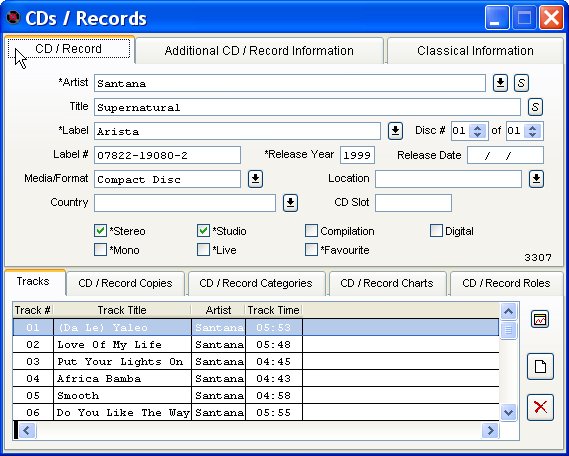Click the S search icon beside Artist field
The width and height of the screenshot is (569, 456).
[521, 83]
